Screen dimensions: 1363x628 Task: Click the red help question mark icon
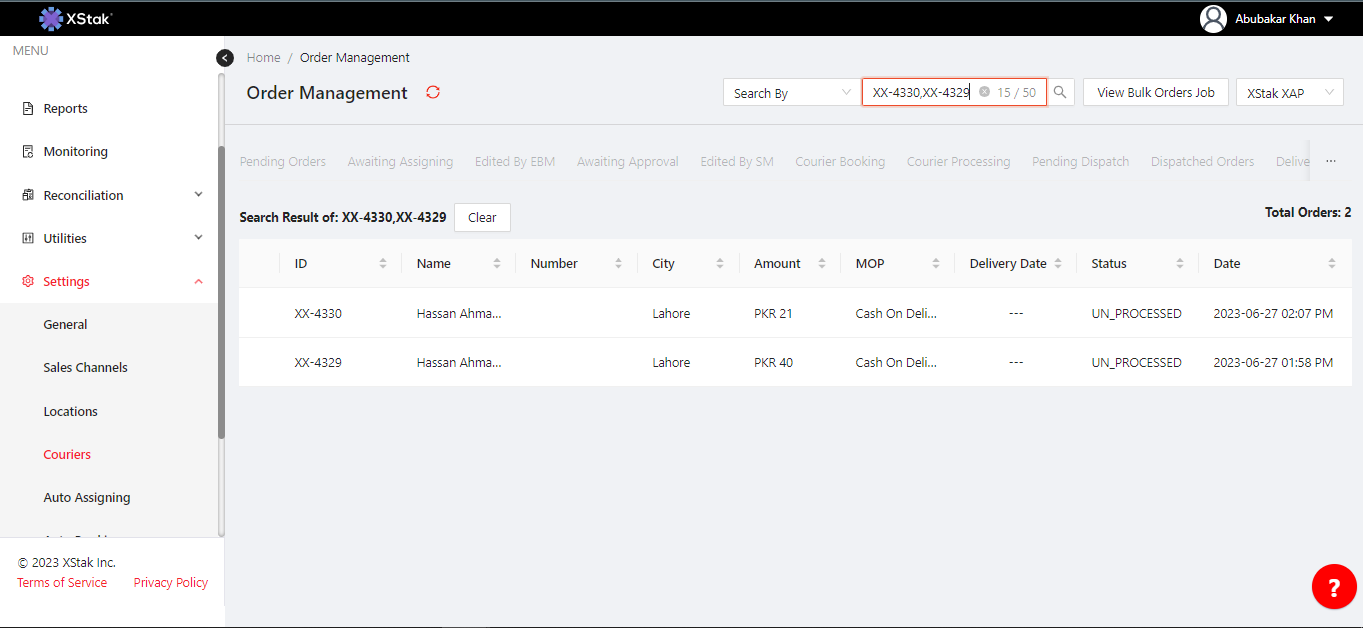coord(1334,586)
